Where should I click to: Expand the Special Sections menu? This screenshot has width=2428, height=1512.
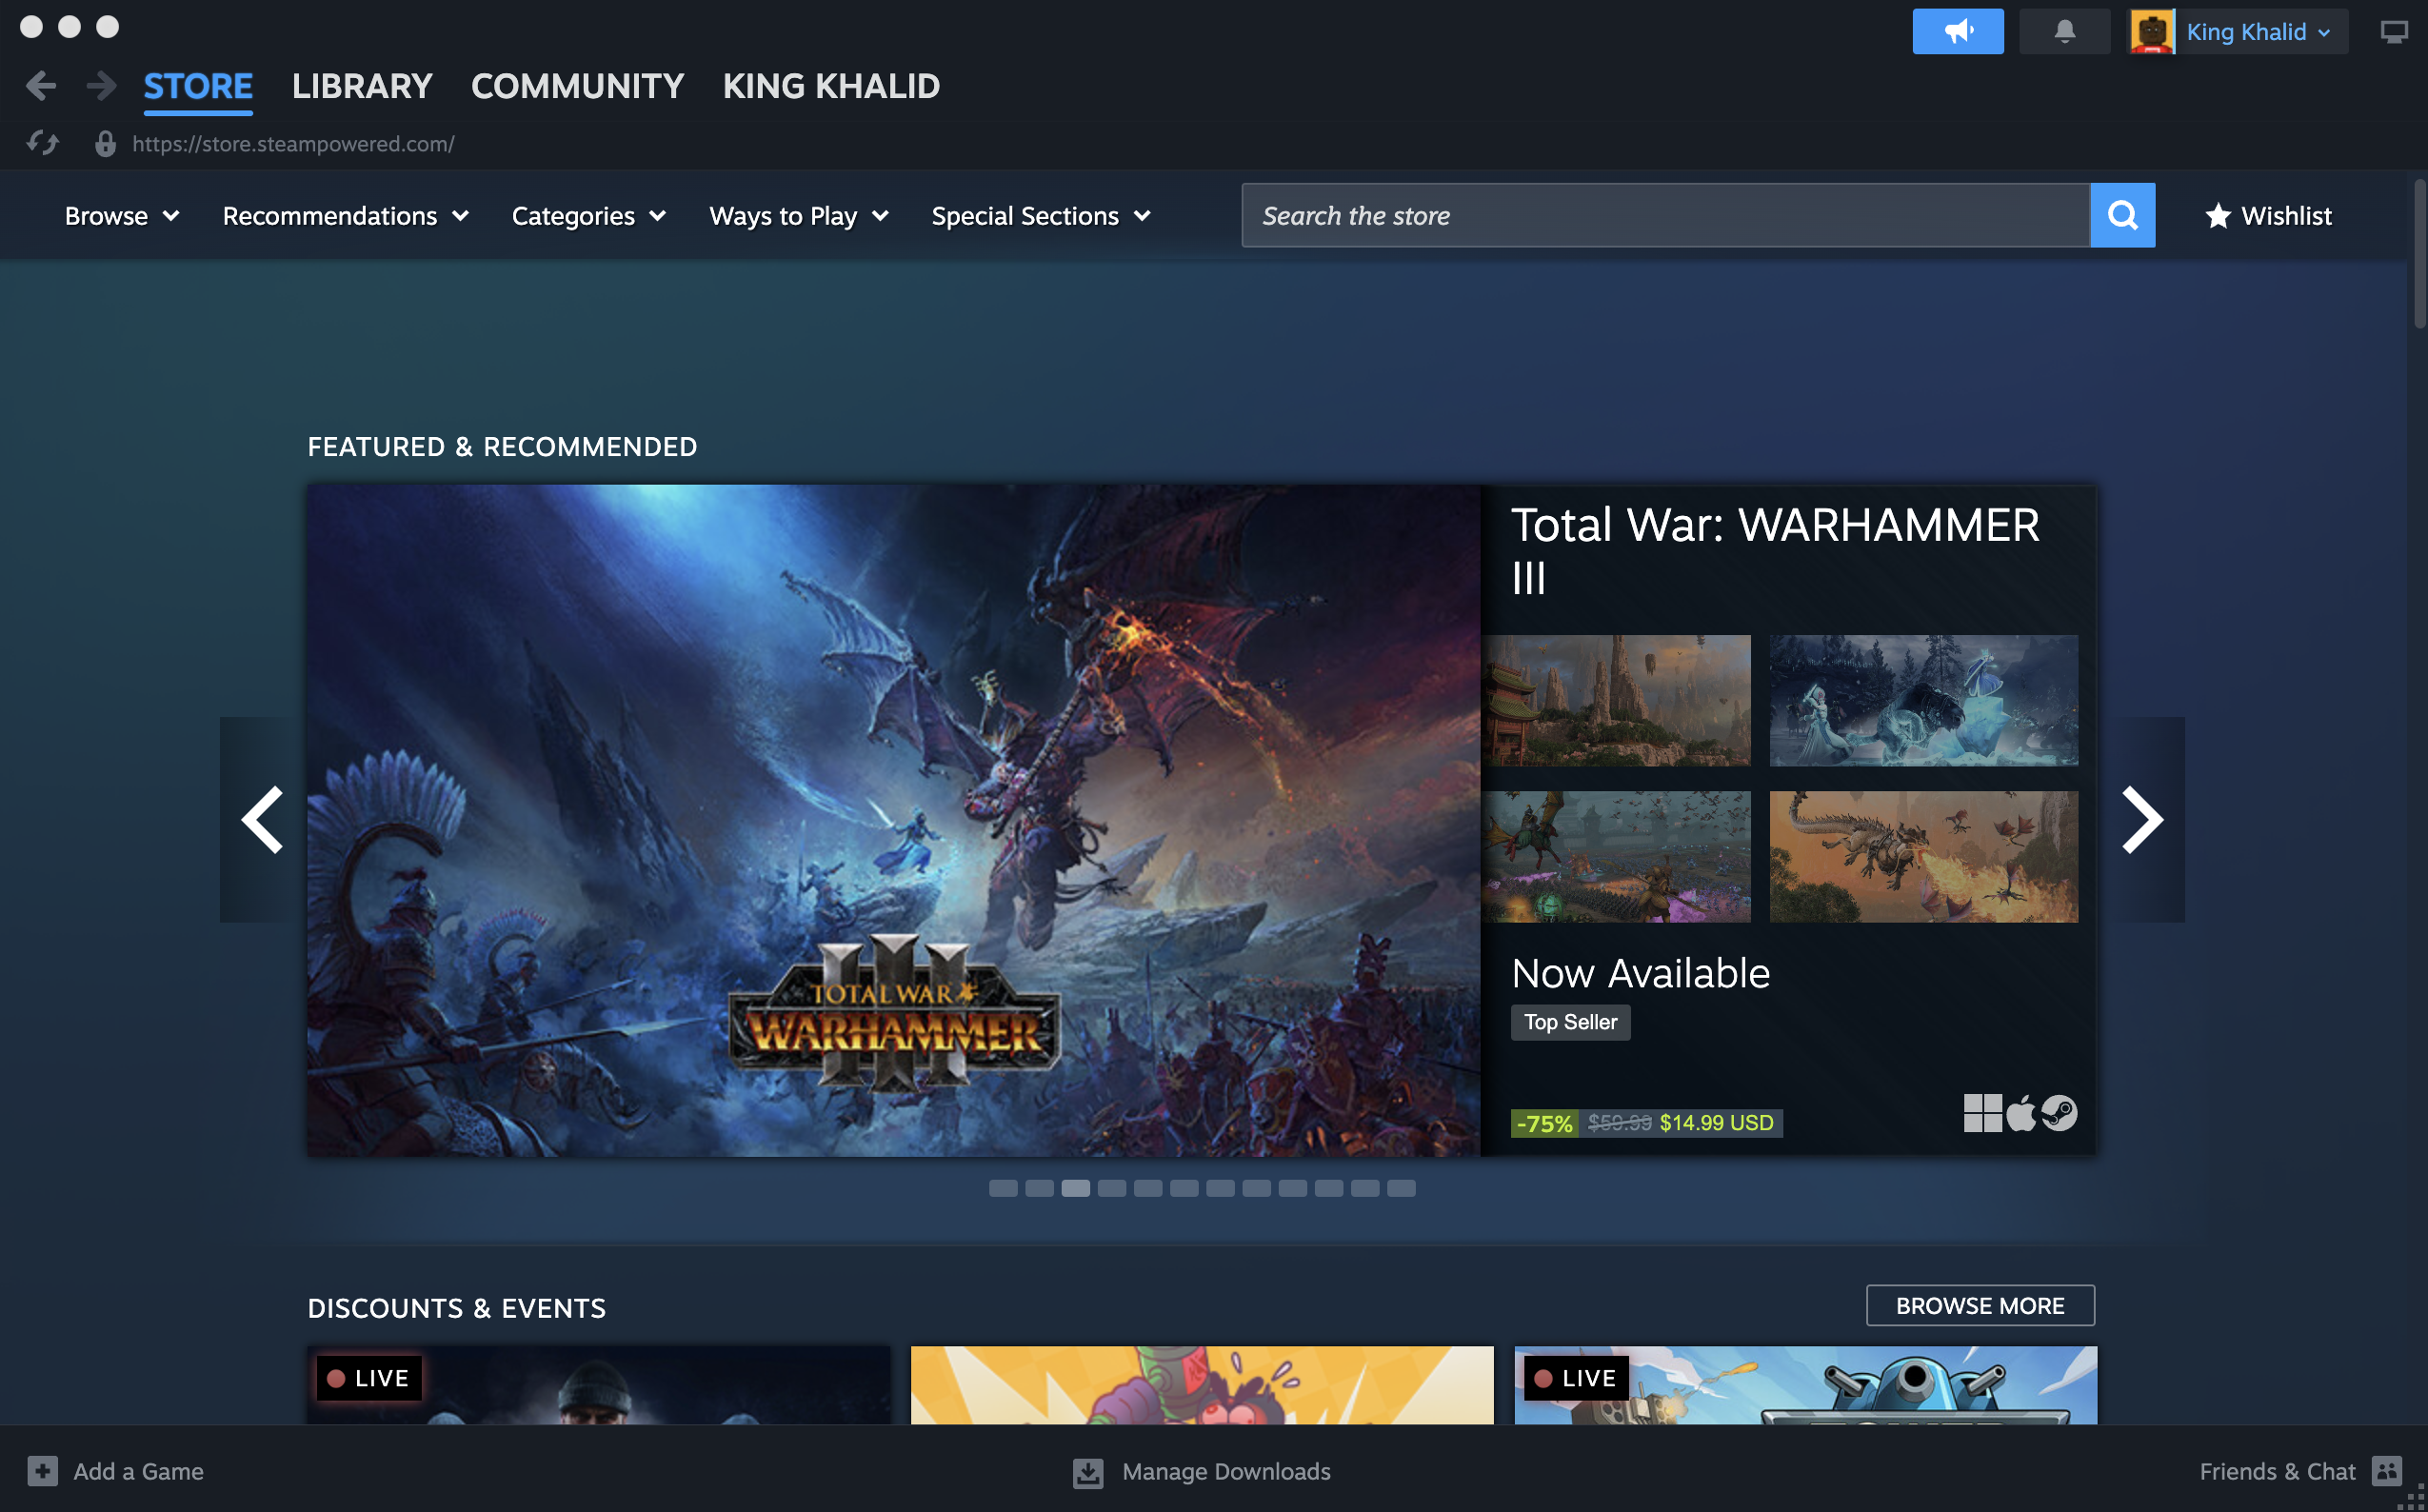(1041, 216)
